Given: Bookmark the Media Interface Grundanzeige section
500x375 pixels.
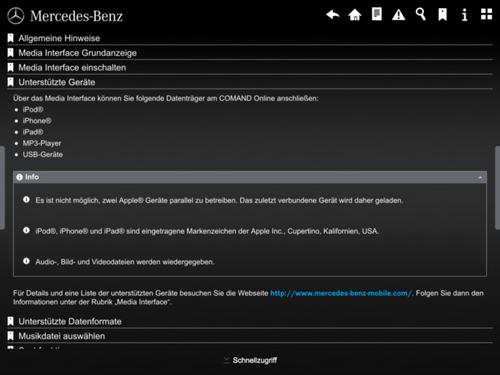Looking at the screenshot, I should pos(11,53).
